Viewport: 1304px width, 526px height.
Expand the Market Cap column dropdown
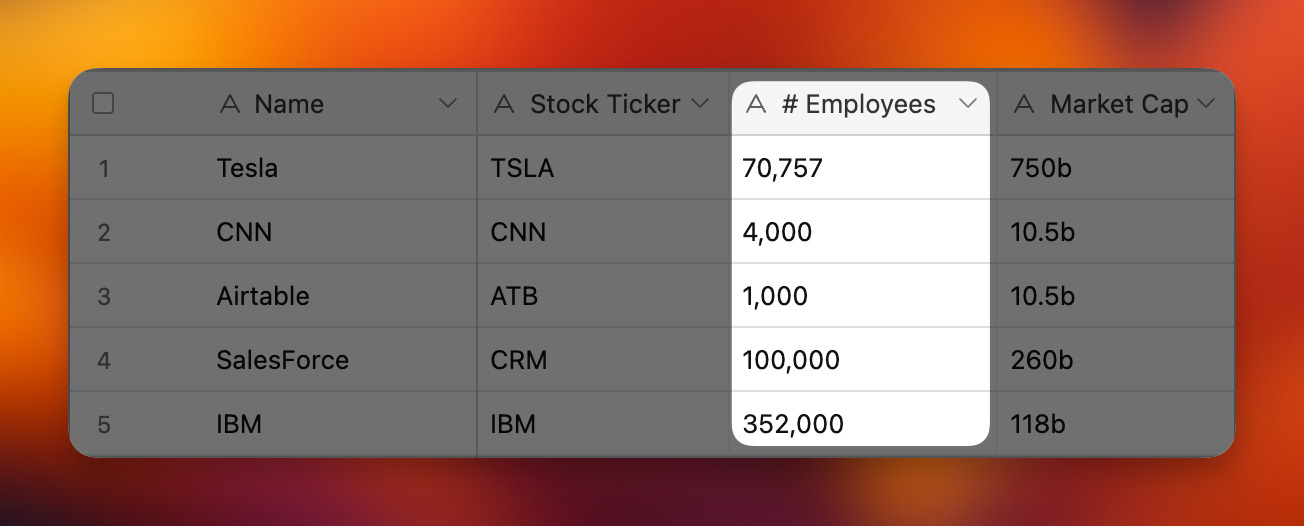[1206, 104]
